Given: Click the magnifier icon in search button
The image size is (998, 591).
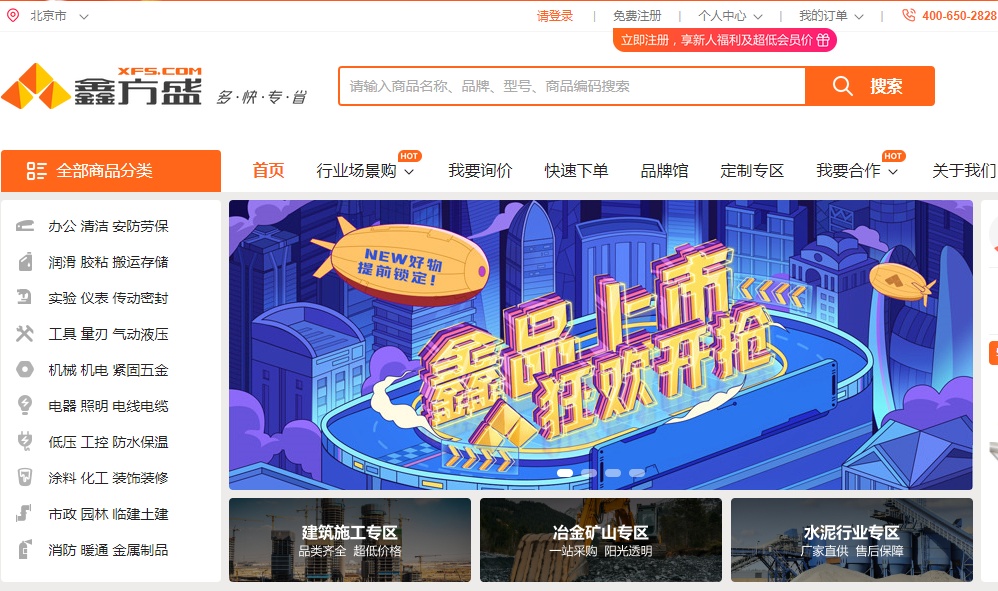Looking at the screenshot, I should tap(842, 86).
